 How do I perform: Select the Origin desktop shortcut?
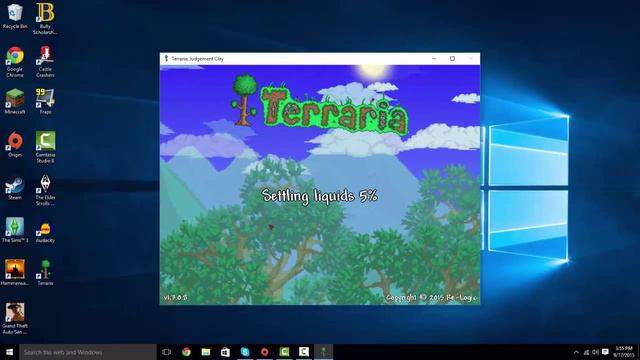(x=15, y=144)
